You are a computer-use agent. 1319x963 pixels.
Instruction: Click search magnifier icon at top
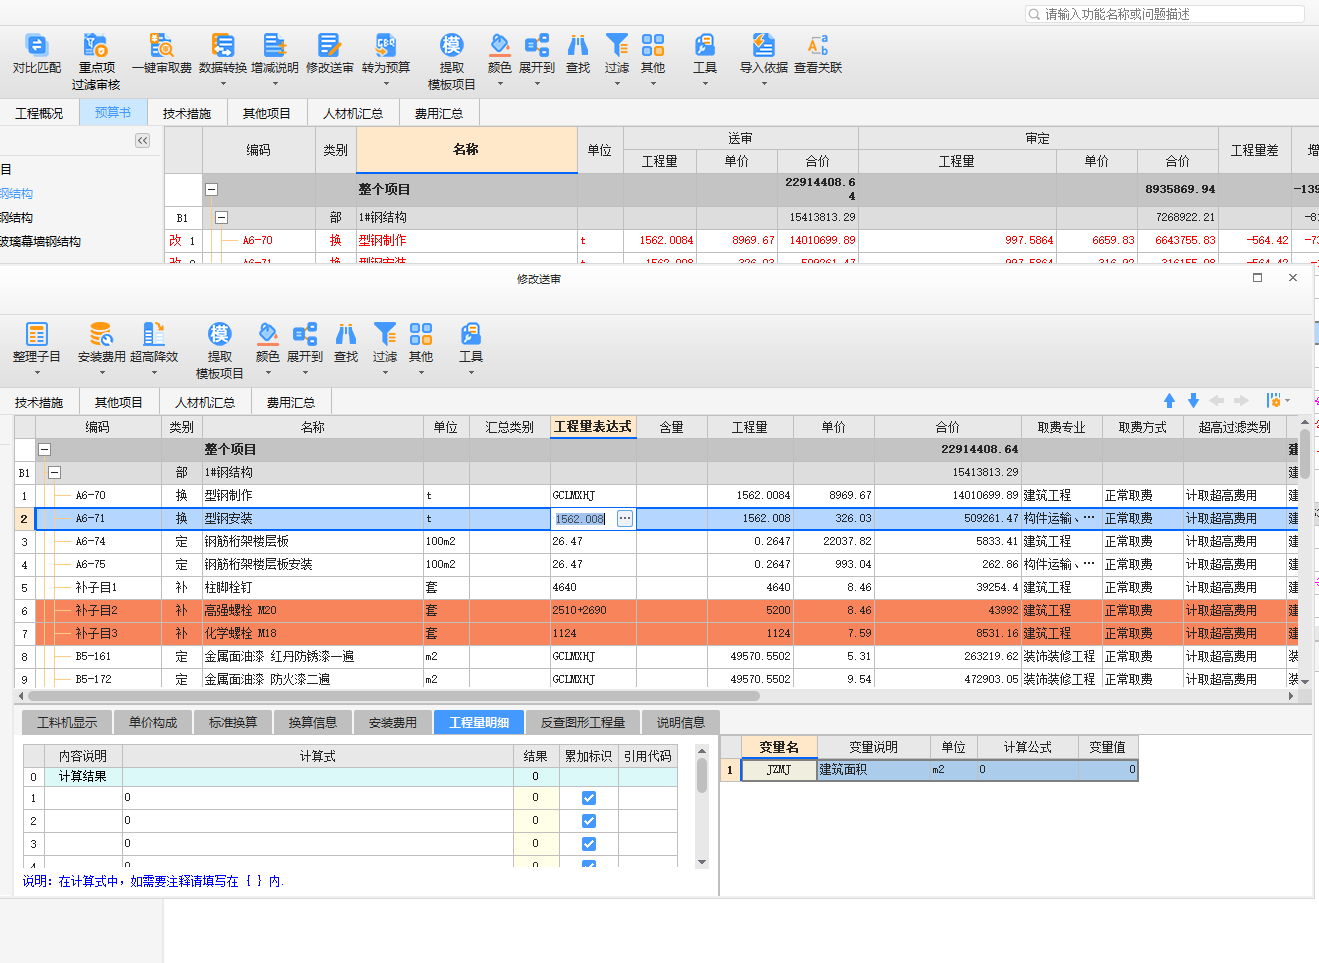pos(1034,14)
